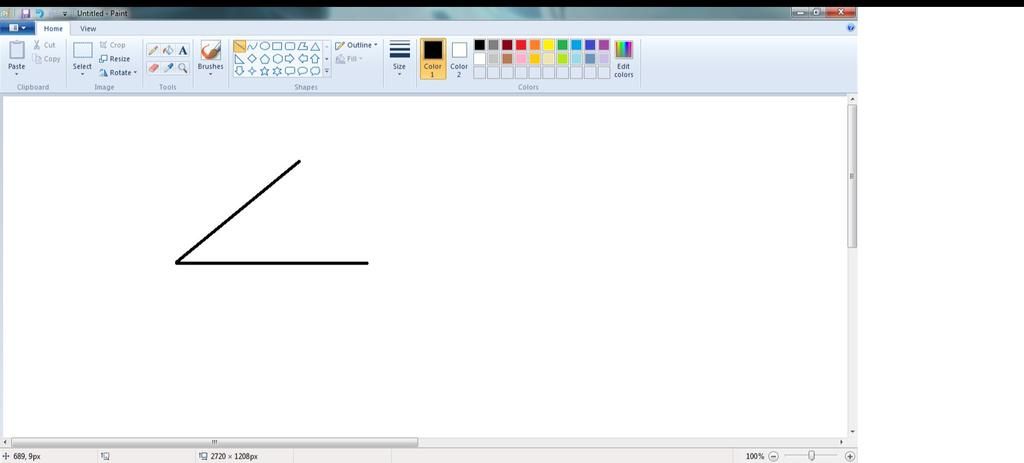The image size is (1024, 463).
Task: Pick the orange color swatch
Action: click(535, 45)
